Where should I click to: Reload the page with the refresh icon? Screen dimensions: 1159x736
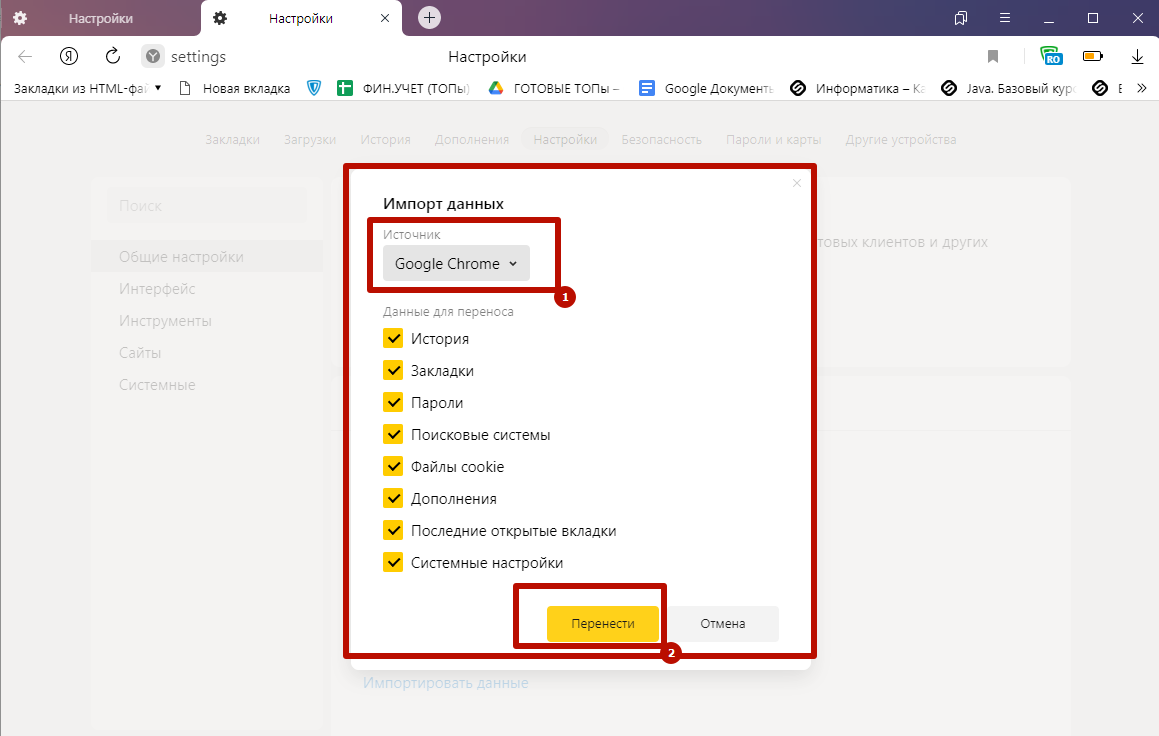[x=113, y=56]
